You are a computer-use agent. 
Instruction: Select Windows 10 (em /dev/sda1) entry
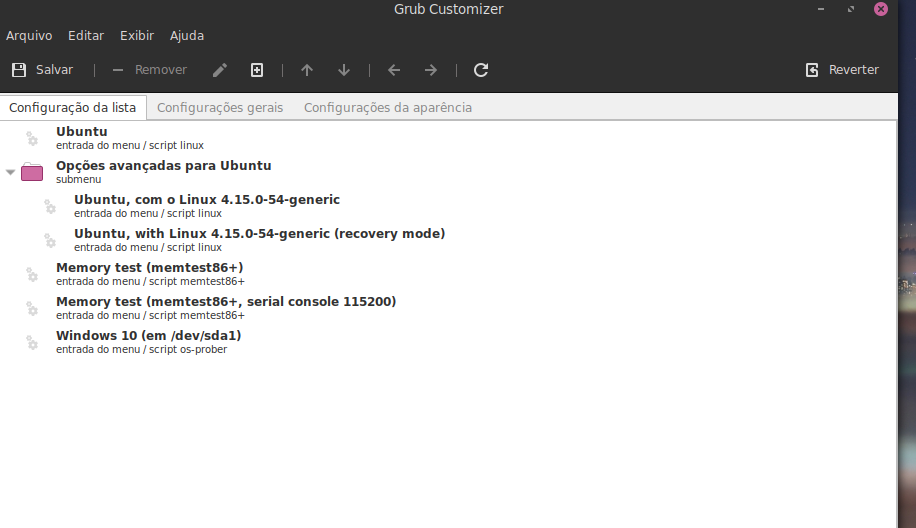tap(449, 341)
